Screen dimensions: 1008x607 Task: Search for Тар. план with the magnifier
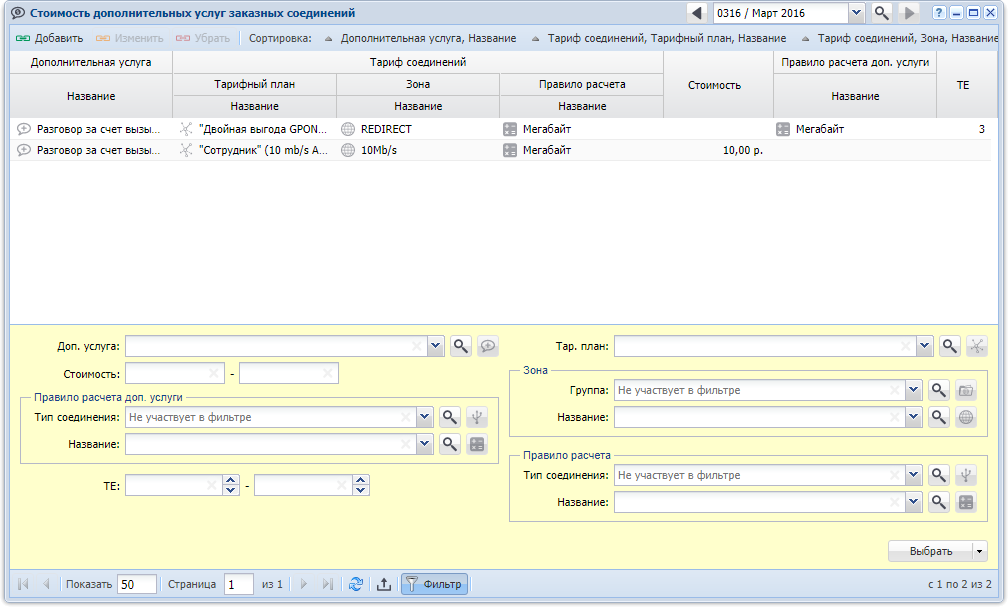[x=950, y=346]
